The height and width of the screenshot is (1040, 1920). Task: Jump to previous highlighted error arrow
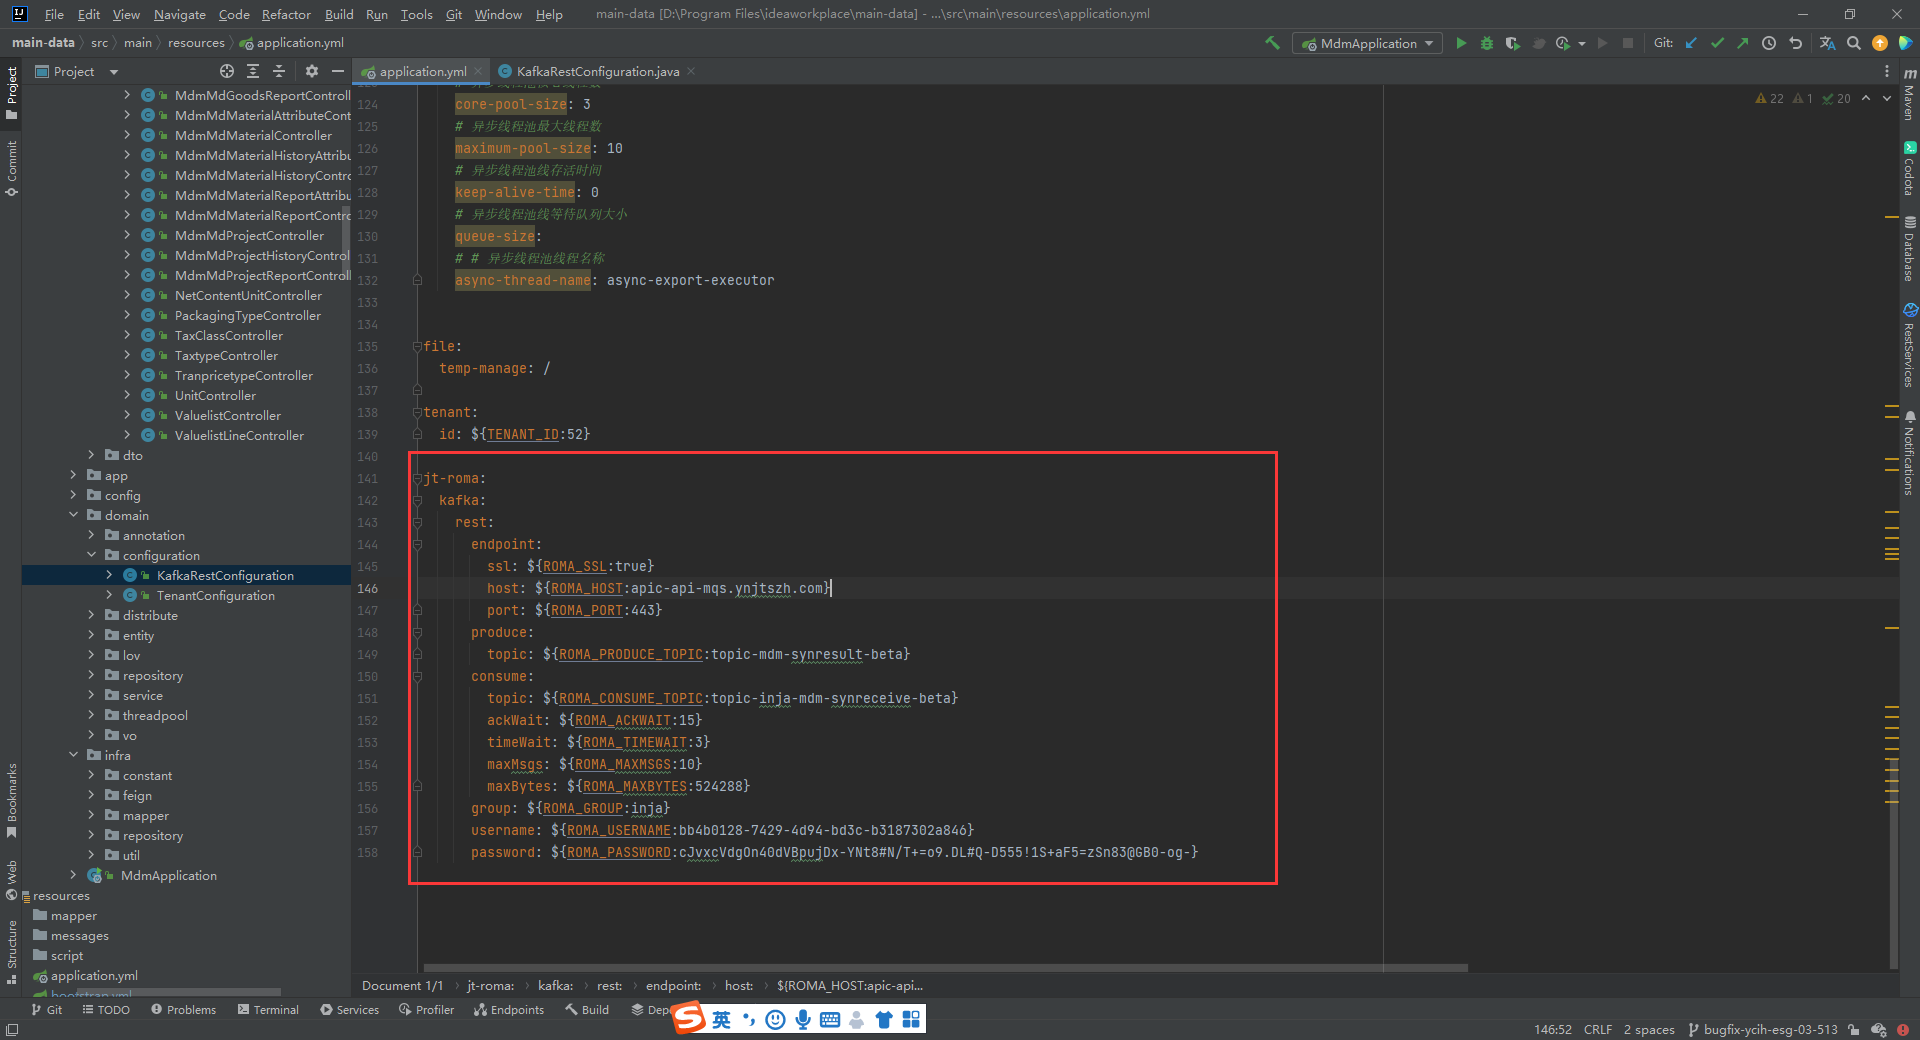tap(1866, 98)
